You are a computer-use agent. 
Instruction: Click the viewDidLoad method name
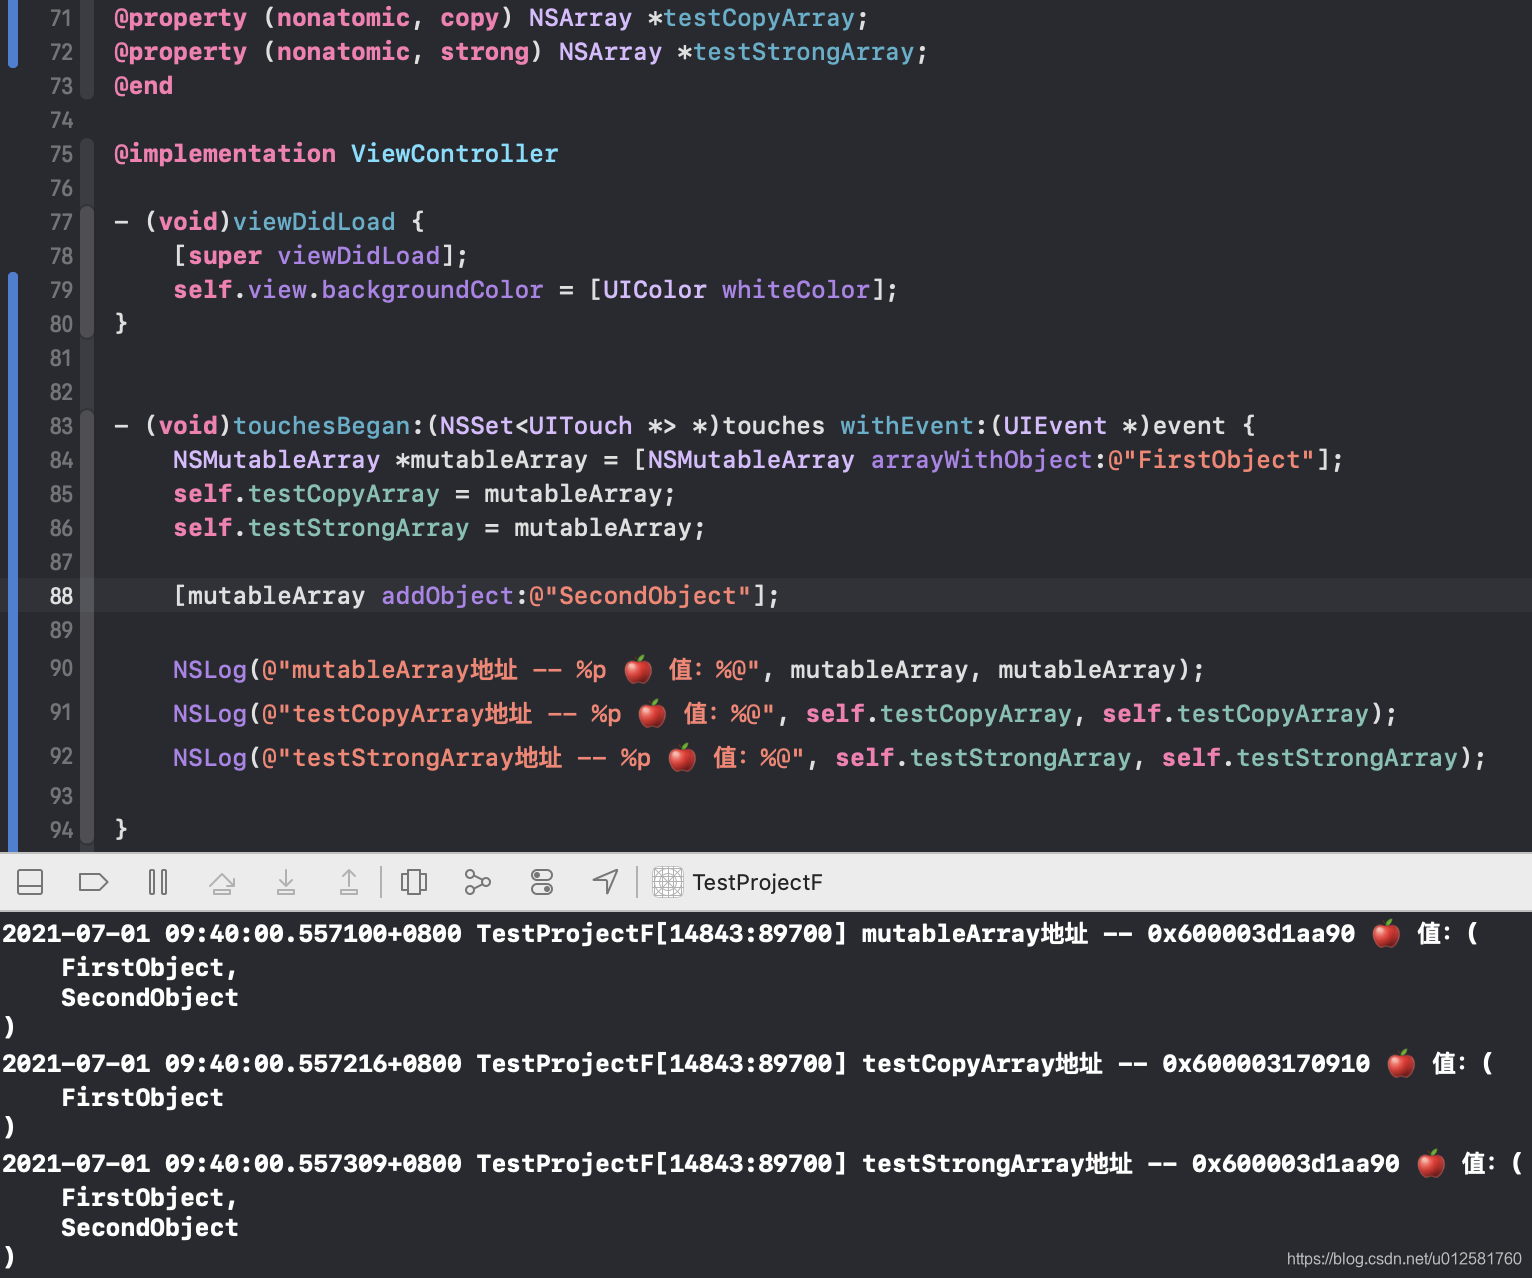click(x=314, y=222)
